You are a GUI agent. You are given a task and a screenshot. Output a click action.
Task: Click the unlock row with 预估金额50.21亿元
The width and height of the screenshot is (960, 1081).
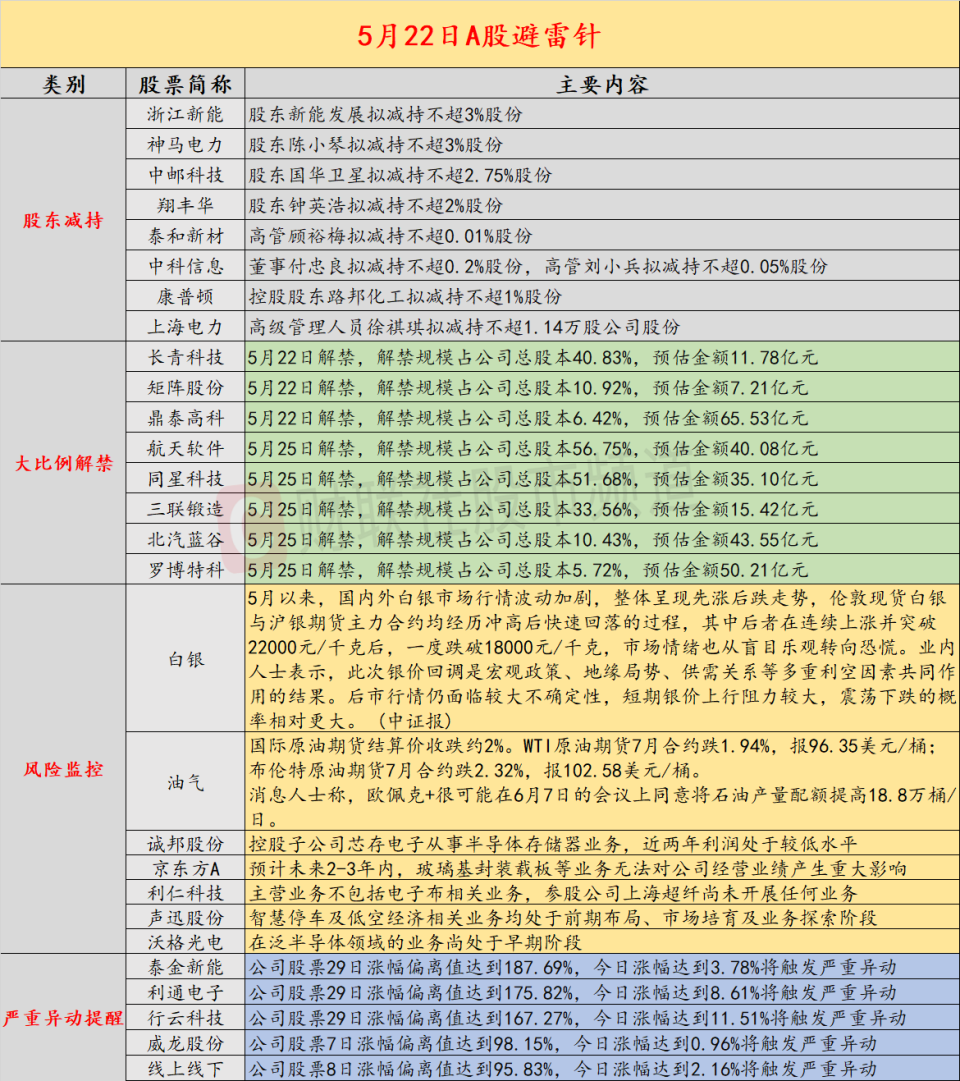click(x=602, y=569)
